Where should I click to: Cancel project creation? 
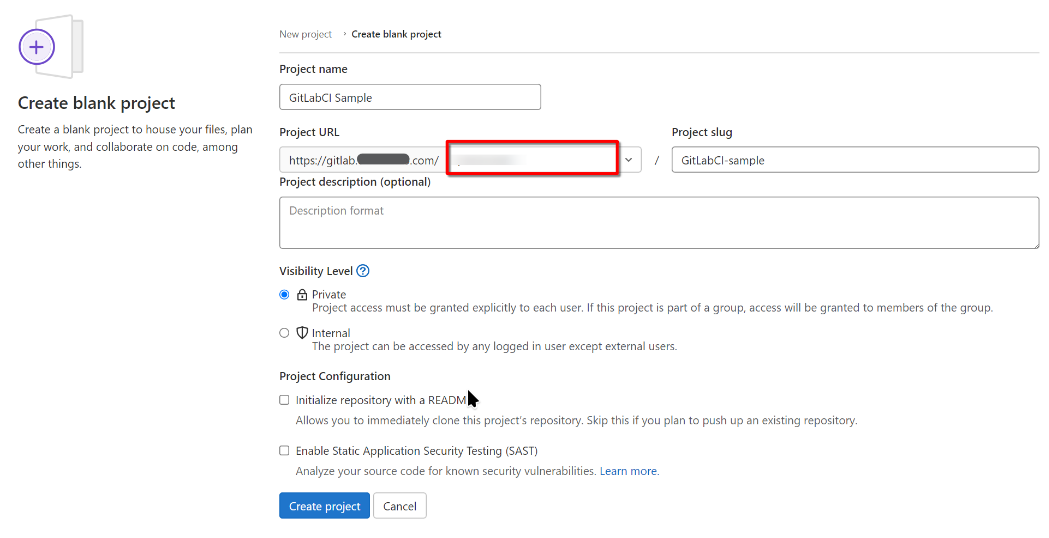tap(400, 506)
